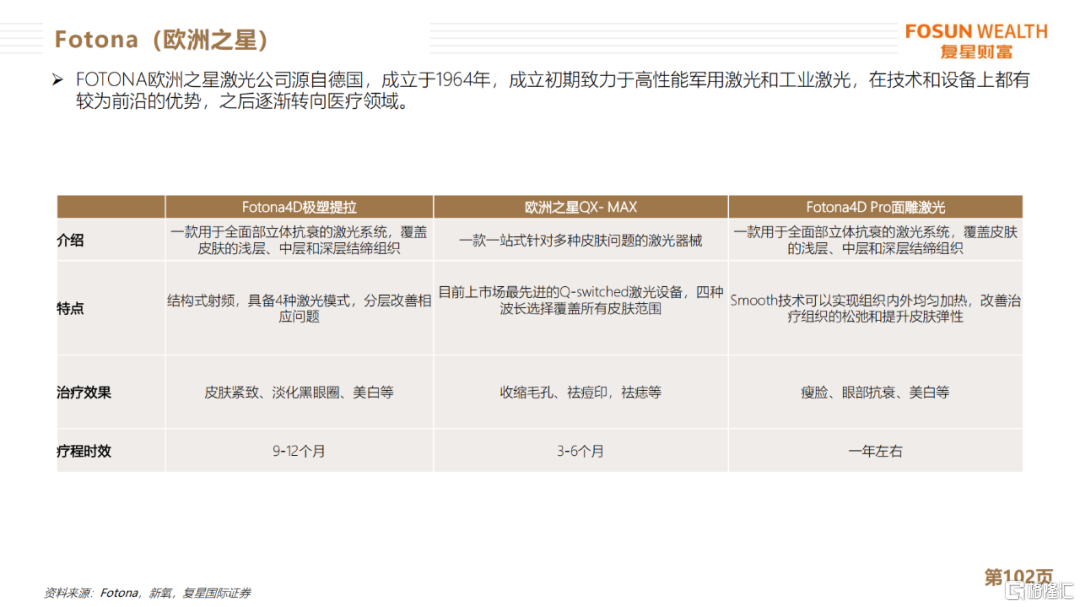Select the intro paragraph about FOTONA founded in 1964

pos(552,90)
